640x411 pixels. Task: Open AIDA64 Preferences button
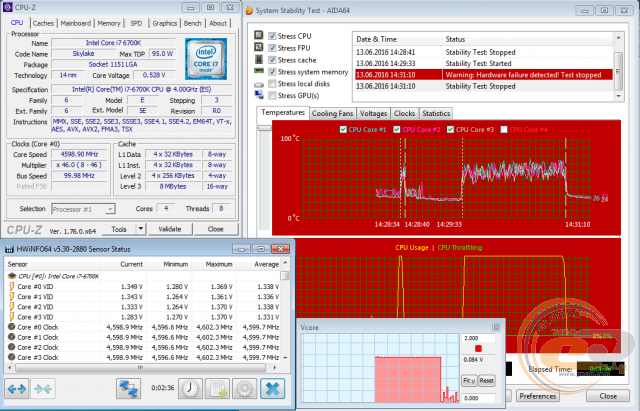pyautogui.click(x=538, y=396)
